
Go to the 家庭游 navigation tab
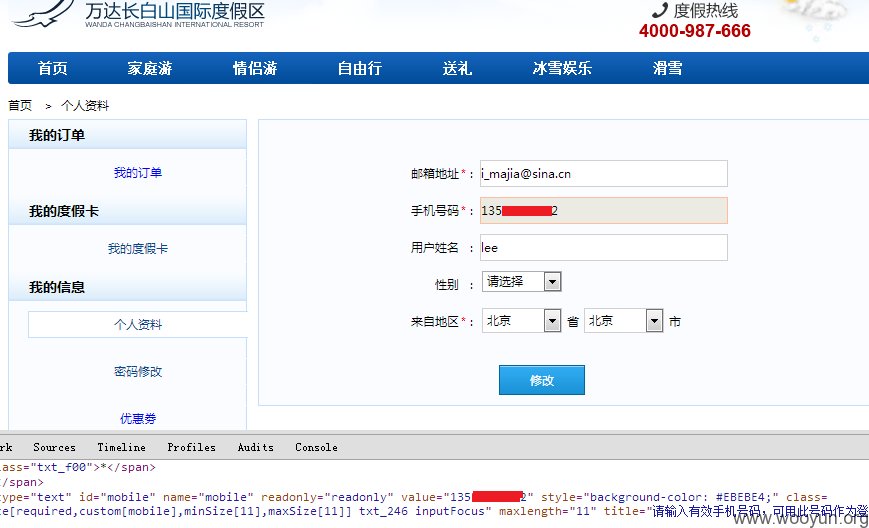click(150, 68)
